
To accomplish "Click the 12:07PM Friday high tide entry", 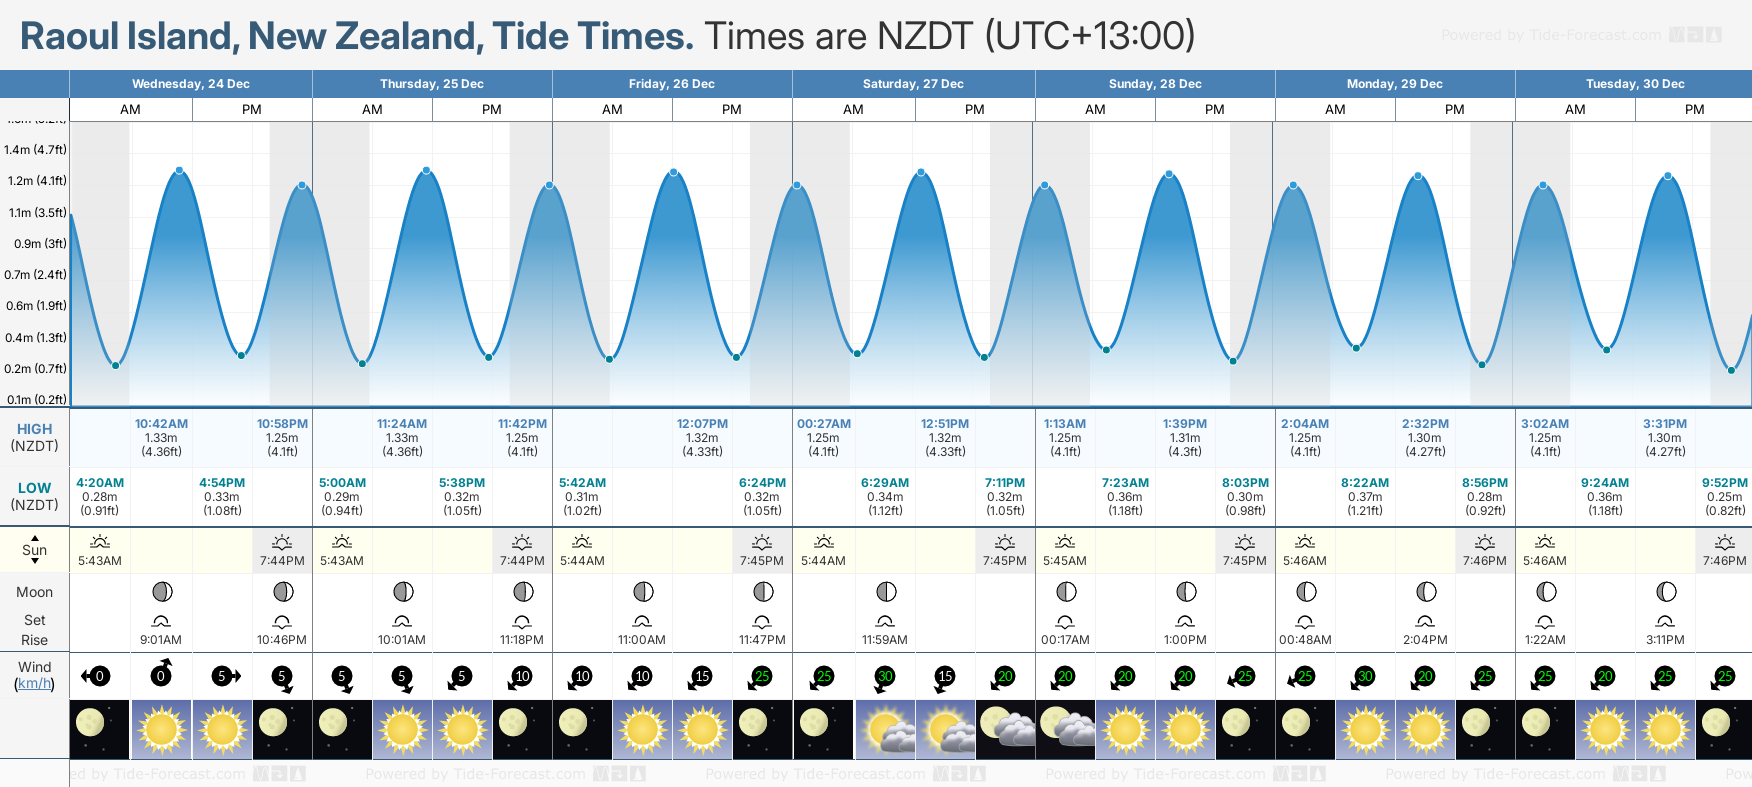I will click(x=702, y=437).
